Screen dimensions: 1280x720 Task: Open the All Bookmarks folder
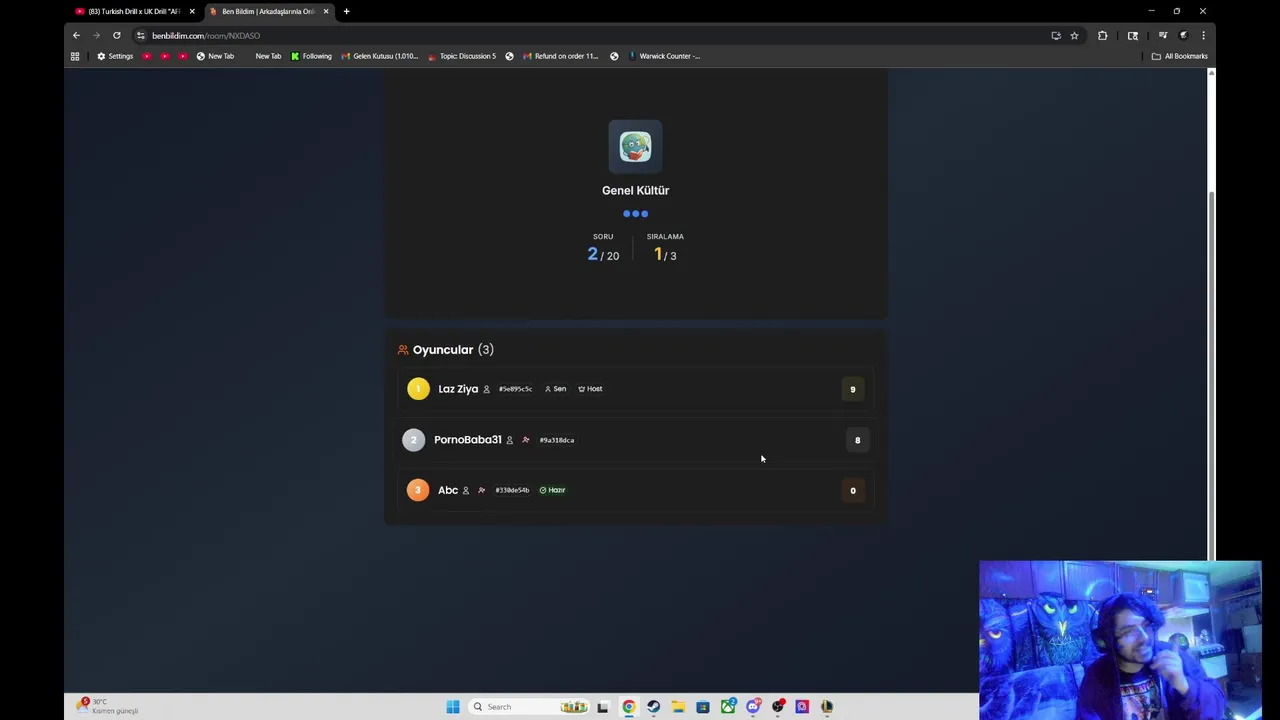(x=1180, y=56)
